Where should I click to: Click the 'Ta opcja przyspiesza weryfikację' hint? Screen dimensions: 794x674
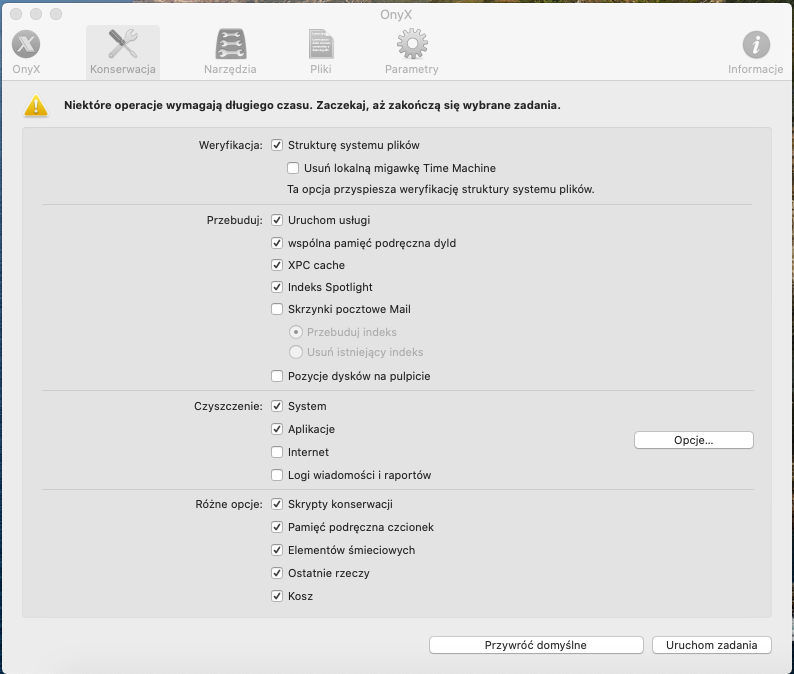click(441, 189)
